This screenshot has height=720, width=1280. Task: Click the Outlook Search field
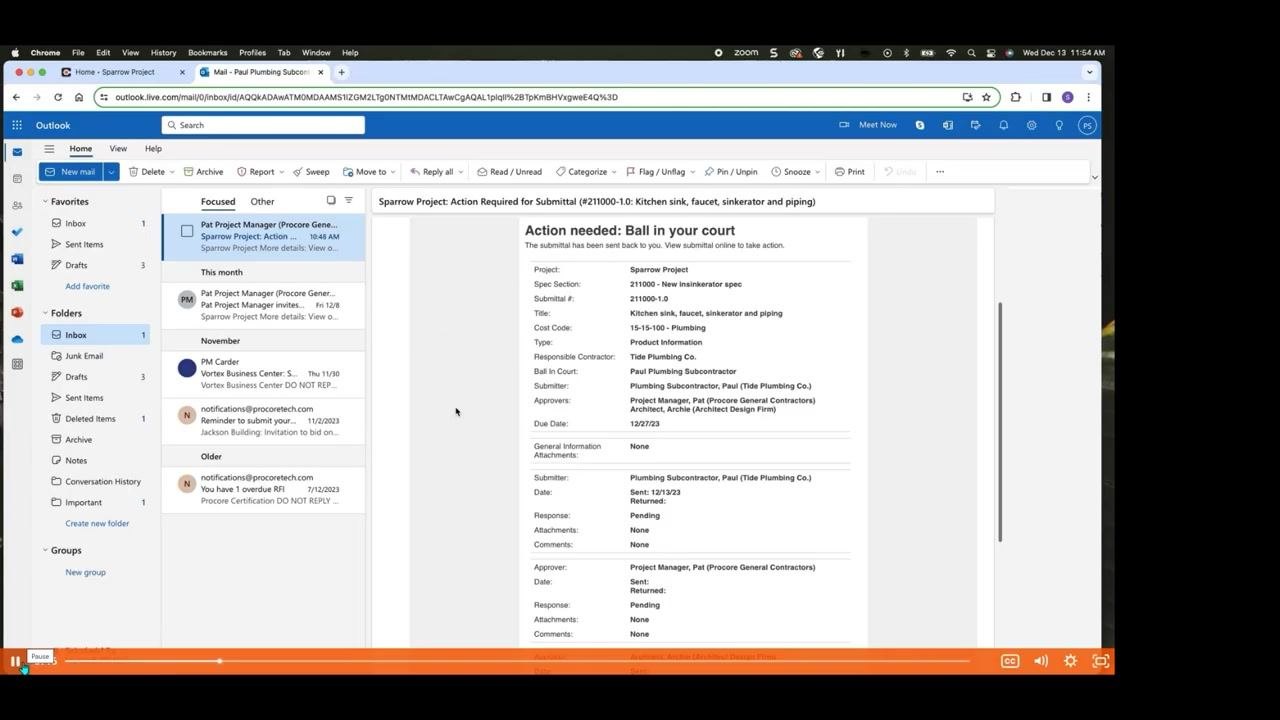click(263, 125)
